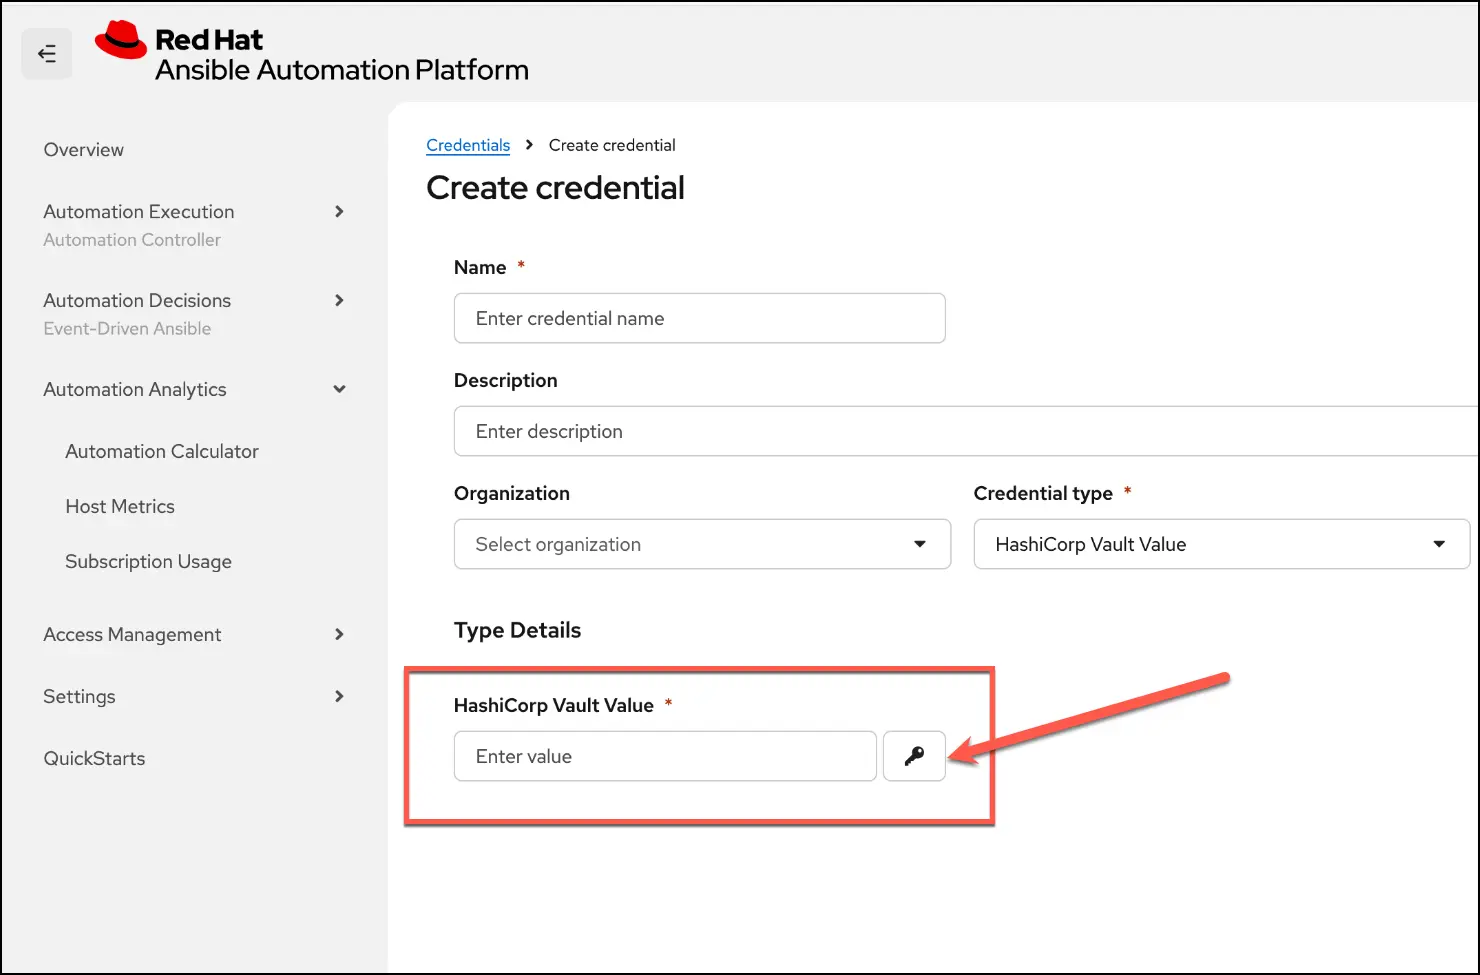
Task: Click the Create credential page heading
Action: coord(555,188)
